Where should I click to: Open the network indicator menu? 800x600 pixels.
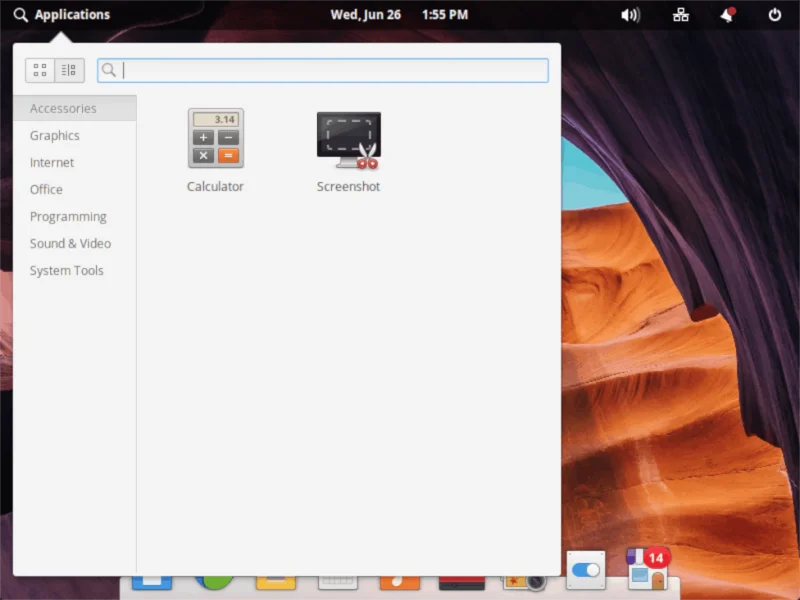tap(681, 15)
